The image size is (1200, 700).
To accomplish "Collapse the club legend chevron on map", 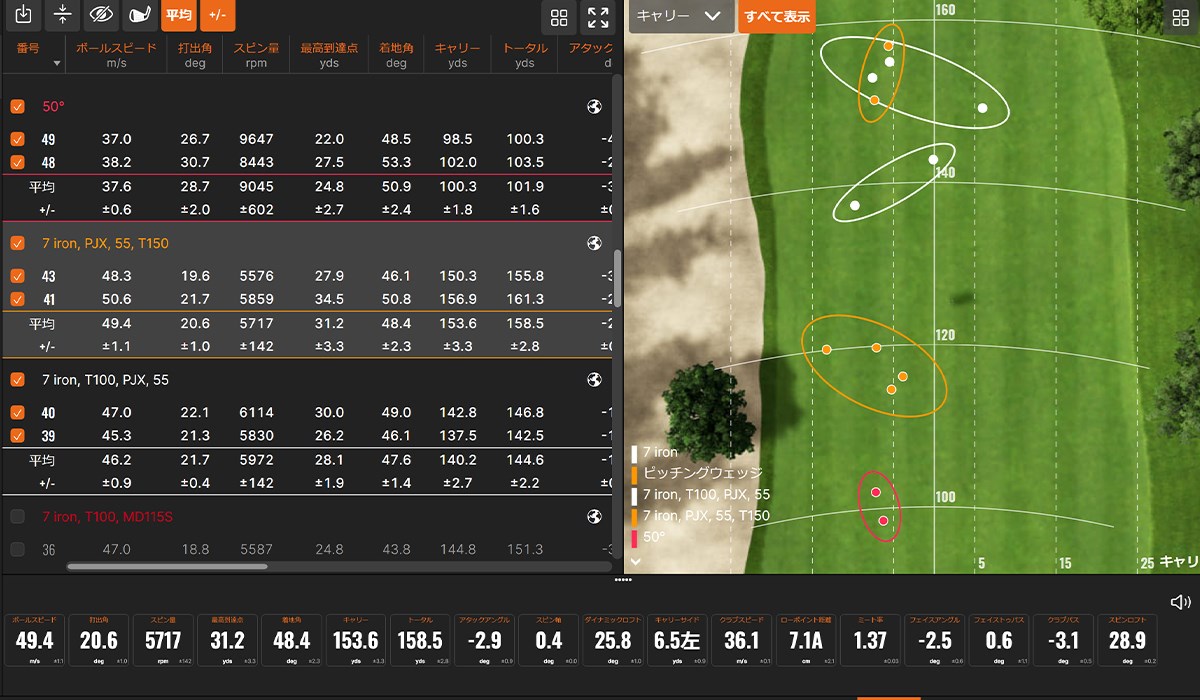I will pos(635,562).
